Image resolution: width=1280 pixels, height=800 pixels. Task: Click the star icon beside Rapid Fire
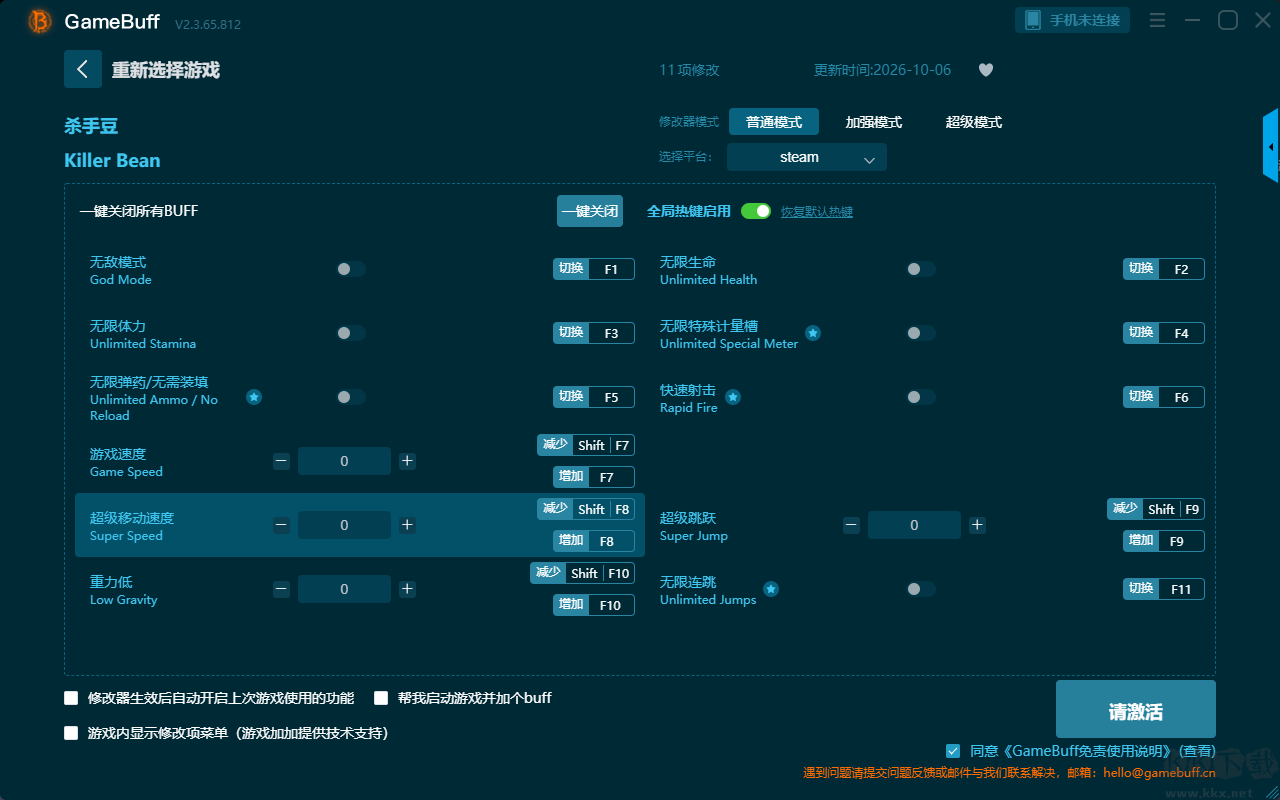[733, 397]
